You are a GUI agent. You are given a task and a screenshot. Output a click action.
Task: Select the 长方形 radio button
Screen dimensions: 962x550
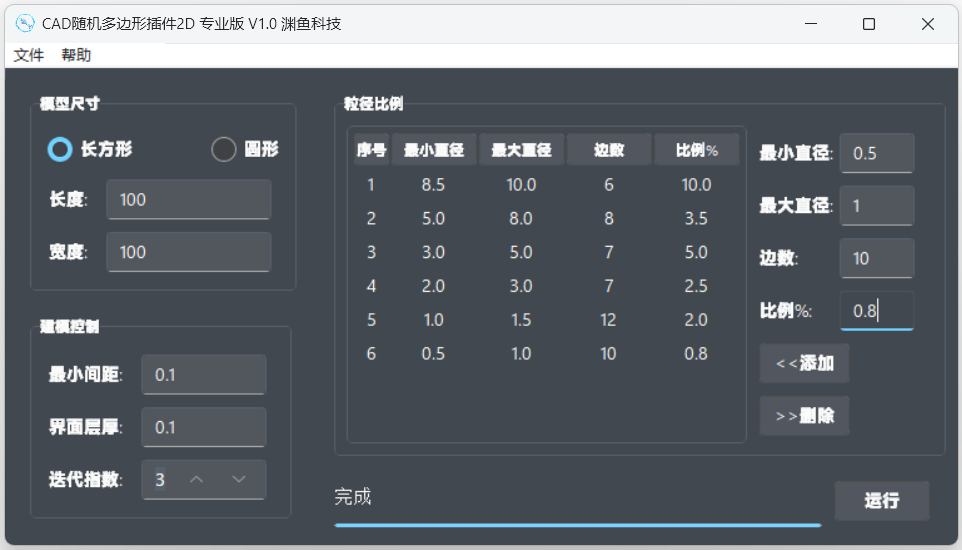(x=61, y=149)
